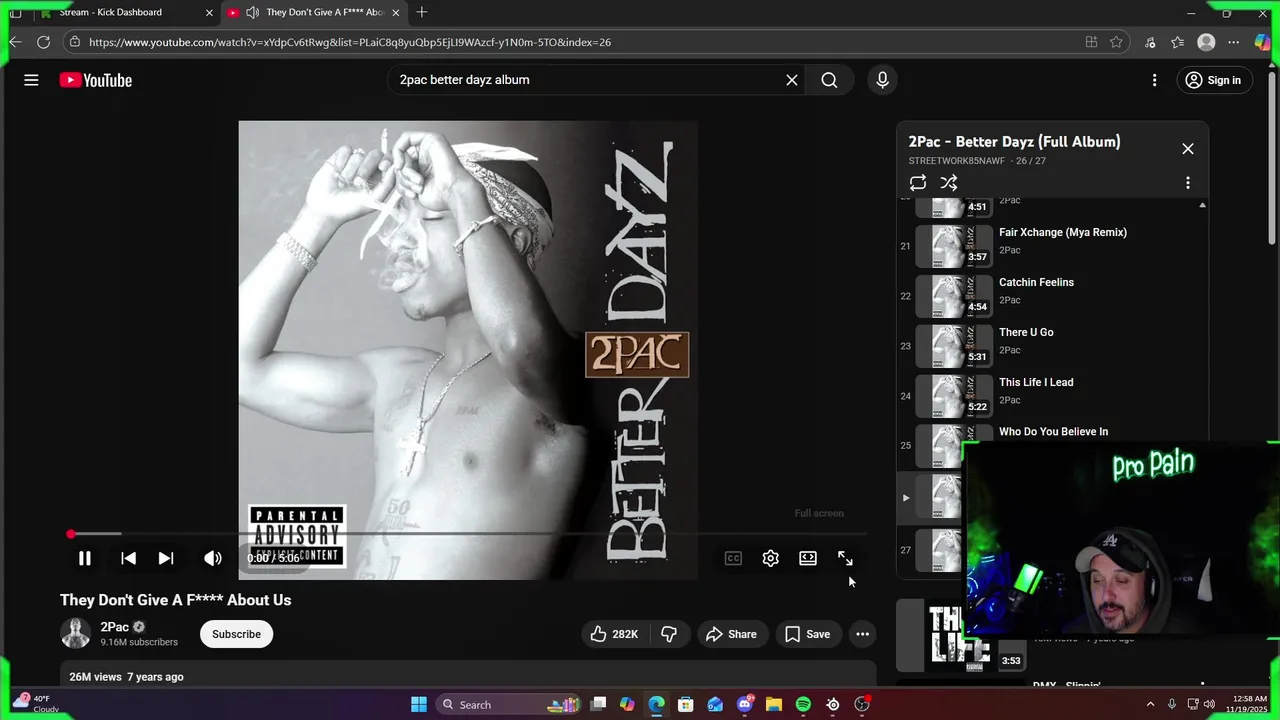Open a new browser tab
Image resolution: width=1280 pixels, height=720 pixels.
[x=422, y=12]
